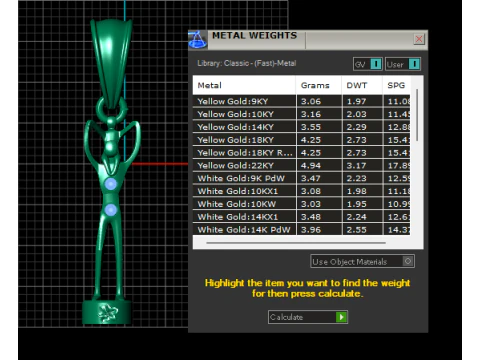This screenshot has height=360, width=480.
Task: Click the pendant bail at top
Action: (x=112, y=63)
